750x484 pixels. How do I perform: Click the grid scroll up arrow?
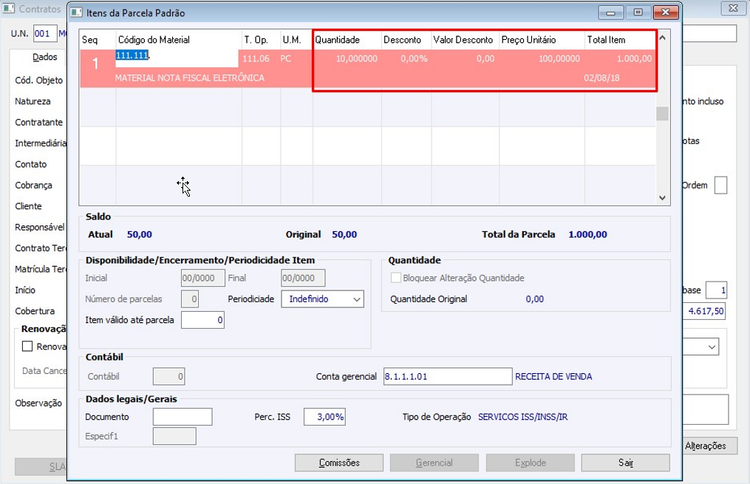662,38
